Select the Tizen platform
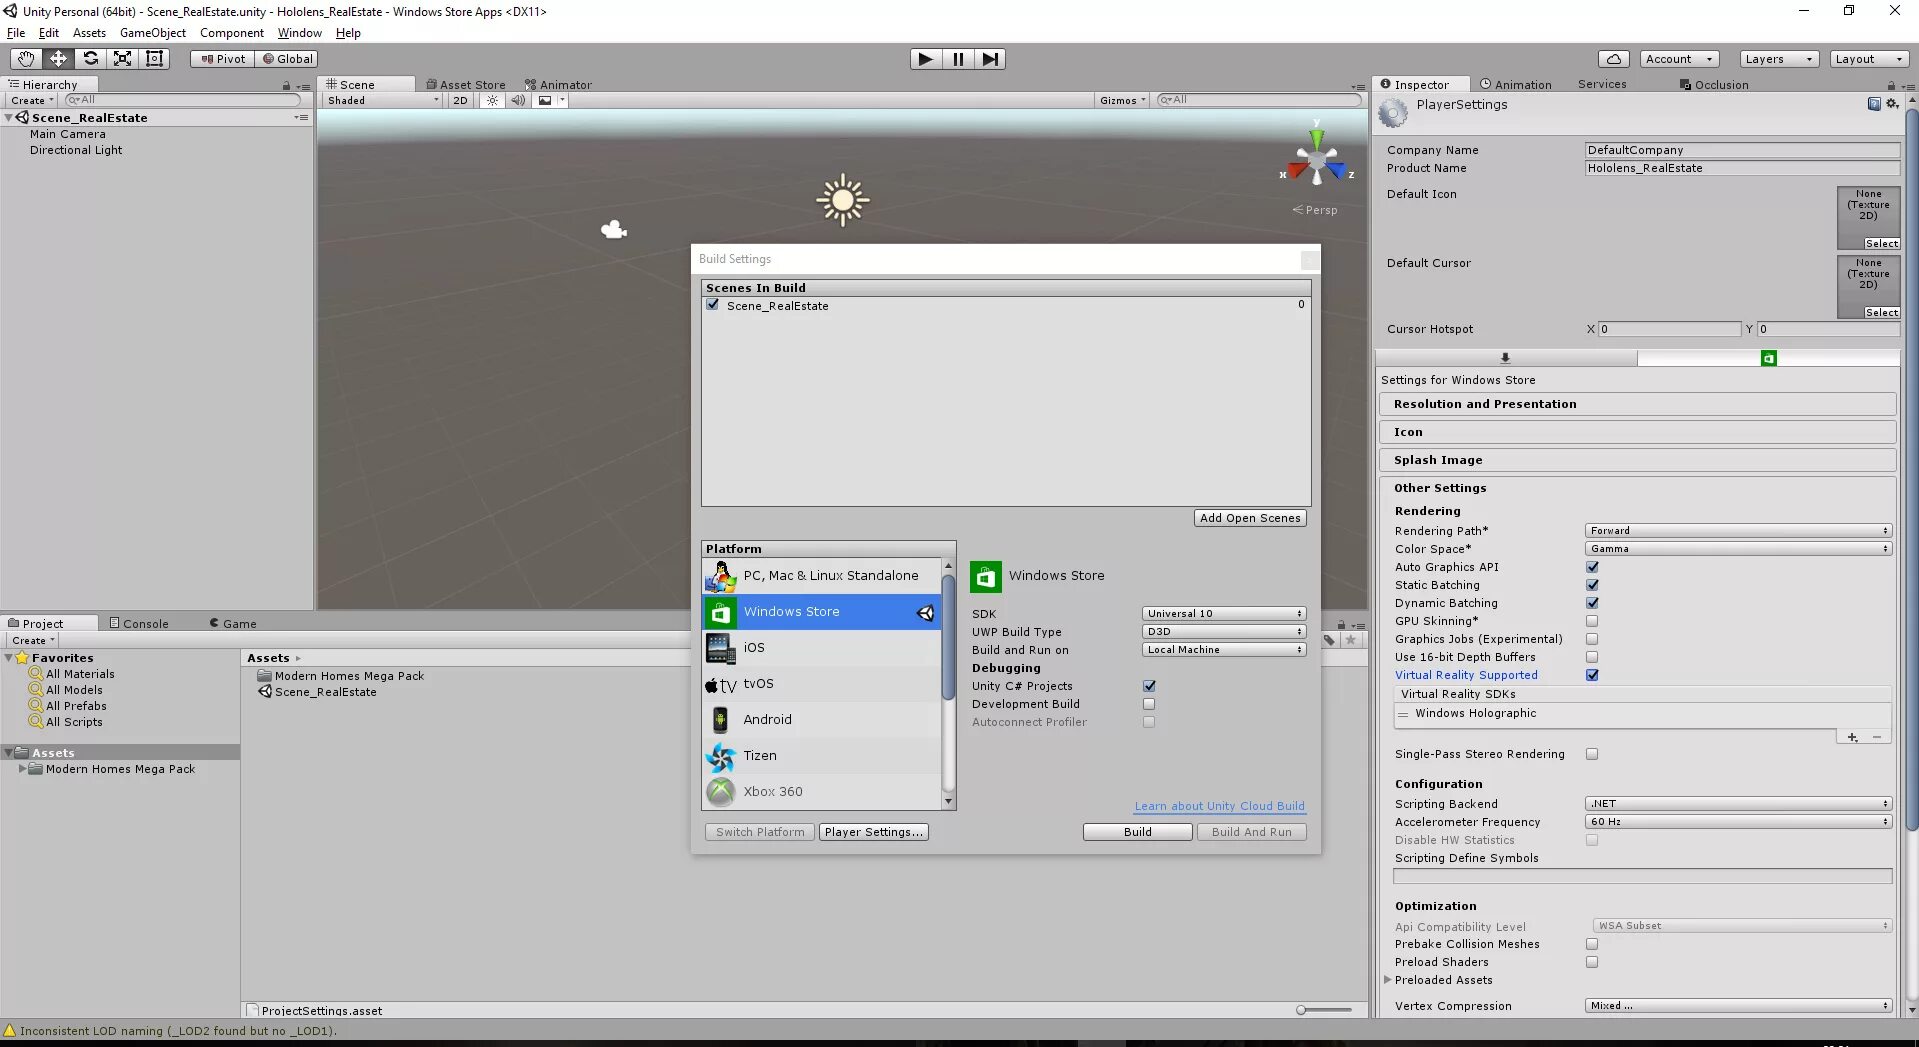 pyautogui.click(x=821, y=756)
